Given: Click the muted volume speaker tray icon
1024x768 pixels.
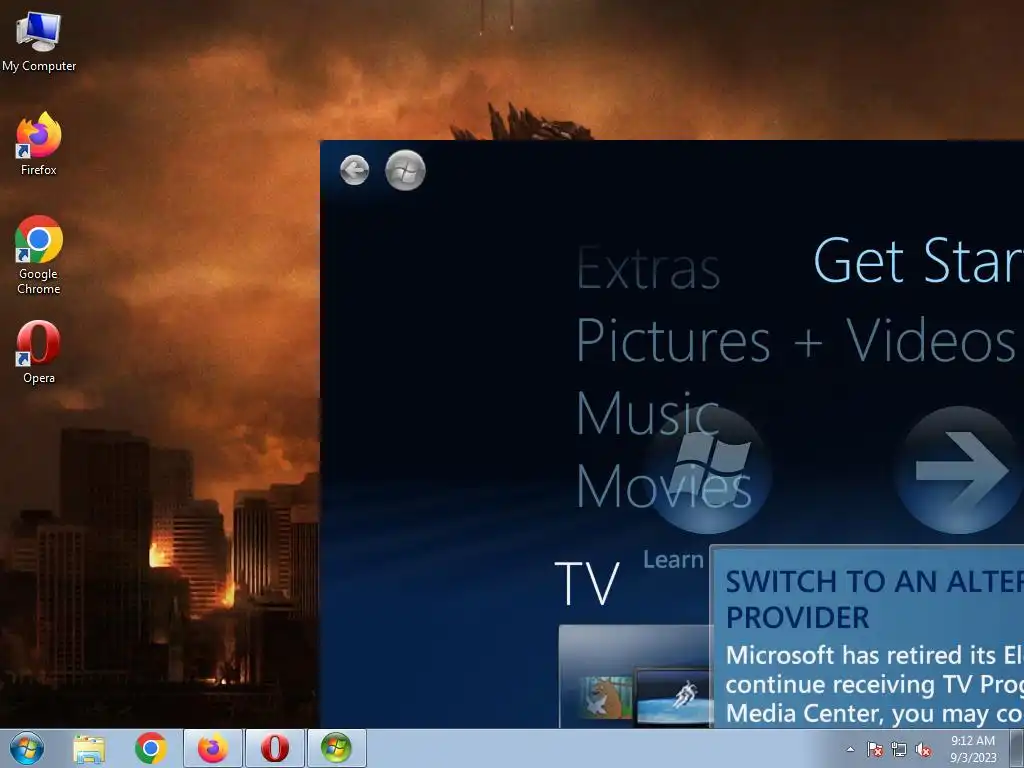Looking at the screenshot, I should [x=923, y=749].
